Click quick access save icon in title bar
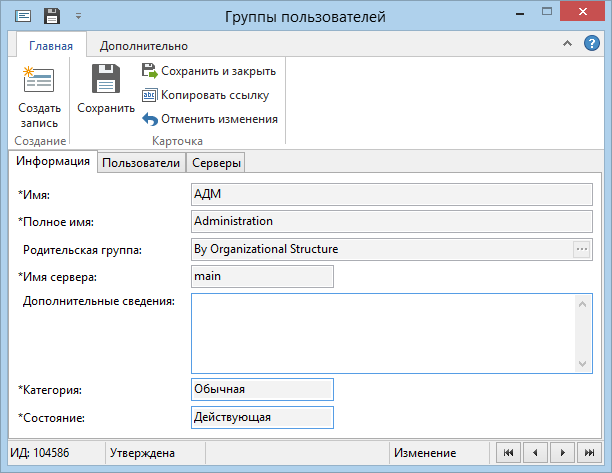The height and width of the screenshot is (473, 612). pyautogui.click(x=52, y=16)
